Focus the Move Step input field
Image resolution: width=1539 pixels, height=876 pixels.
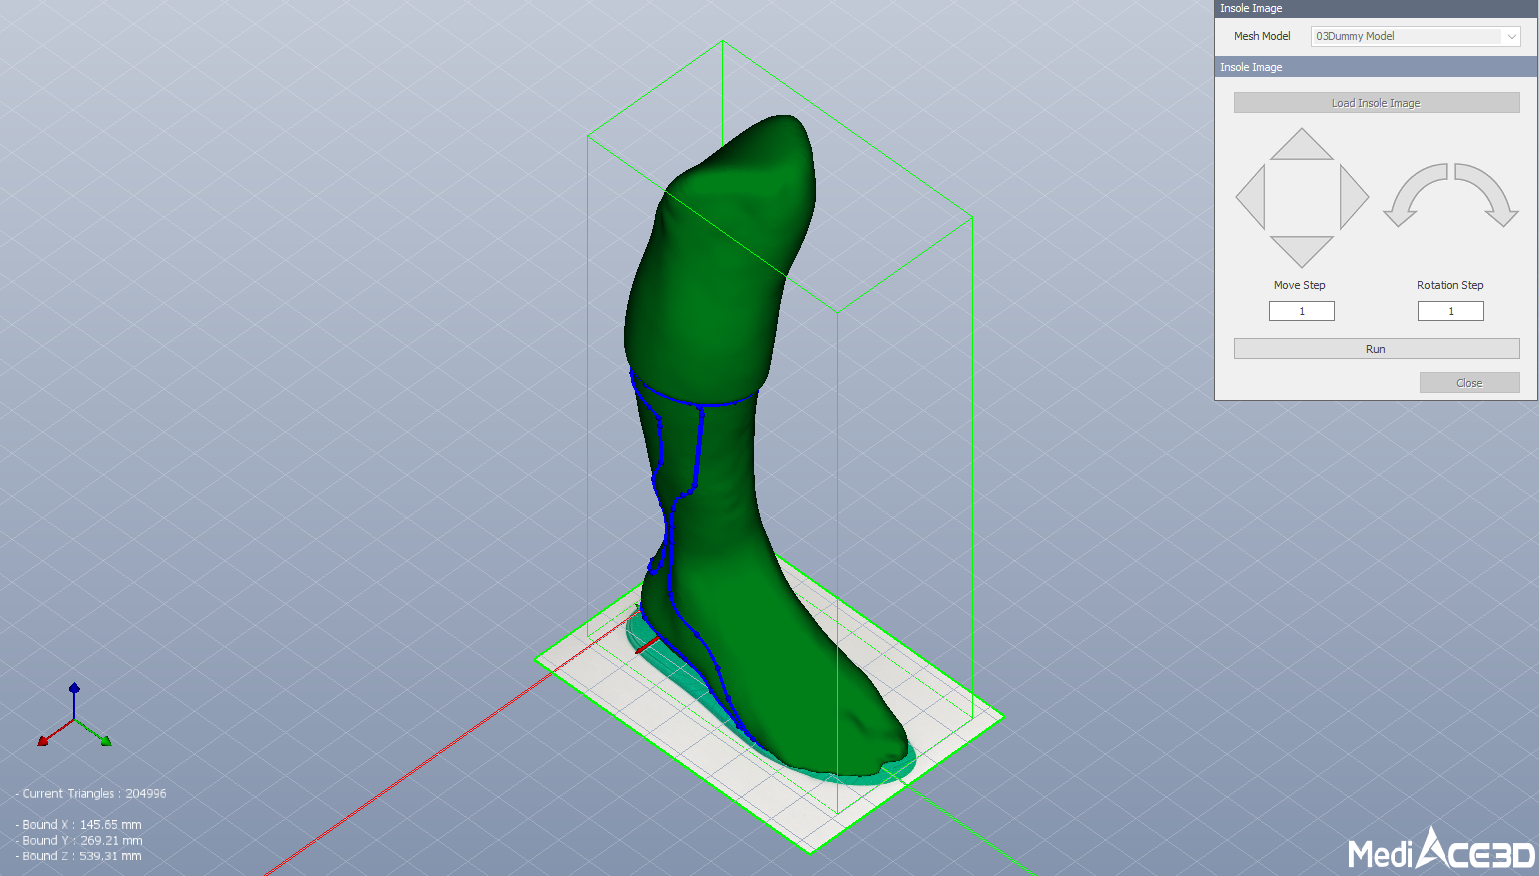click(x=1301, y=311)
